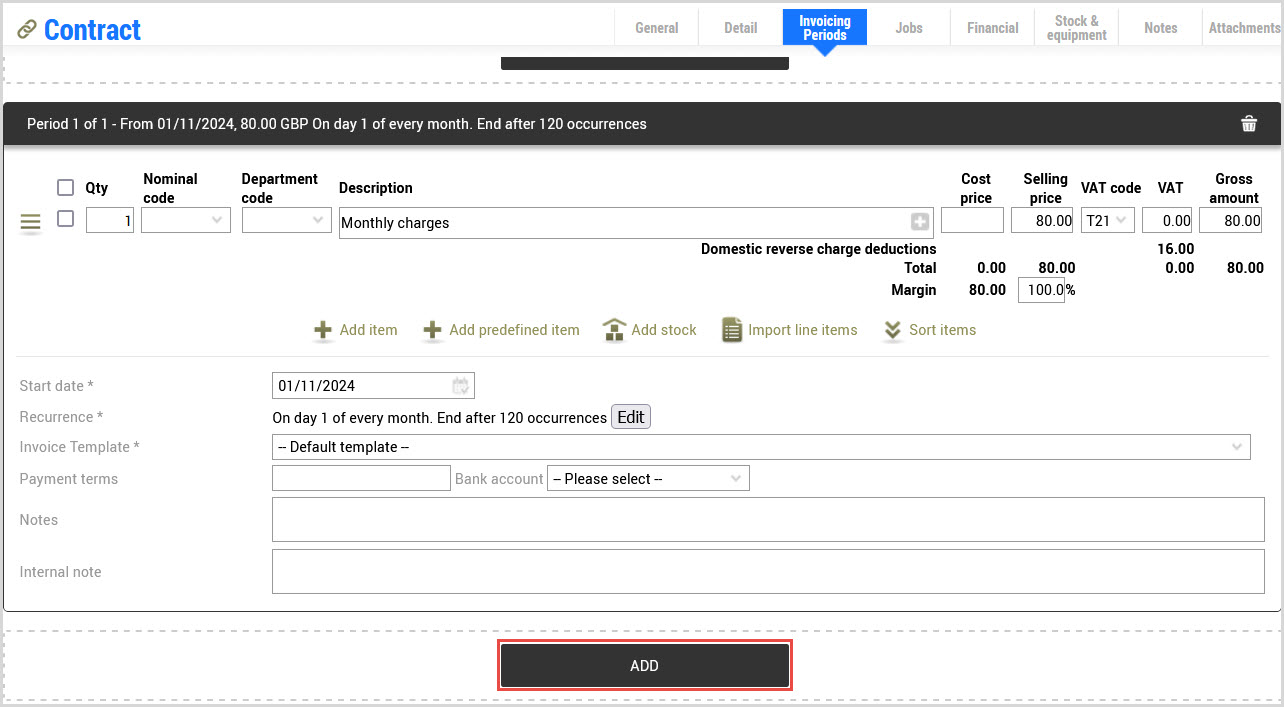Screen dimensions: 1284x707
Task: Click the Sort items chevrons icon
Action: (893, 330)
